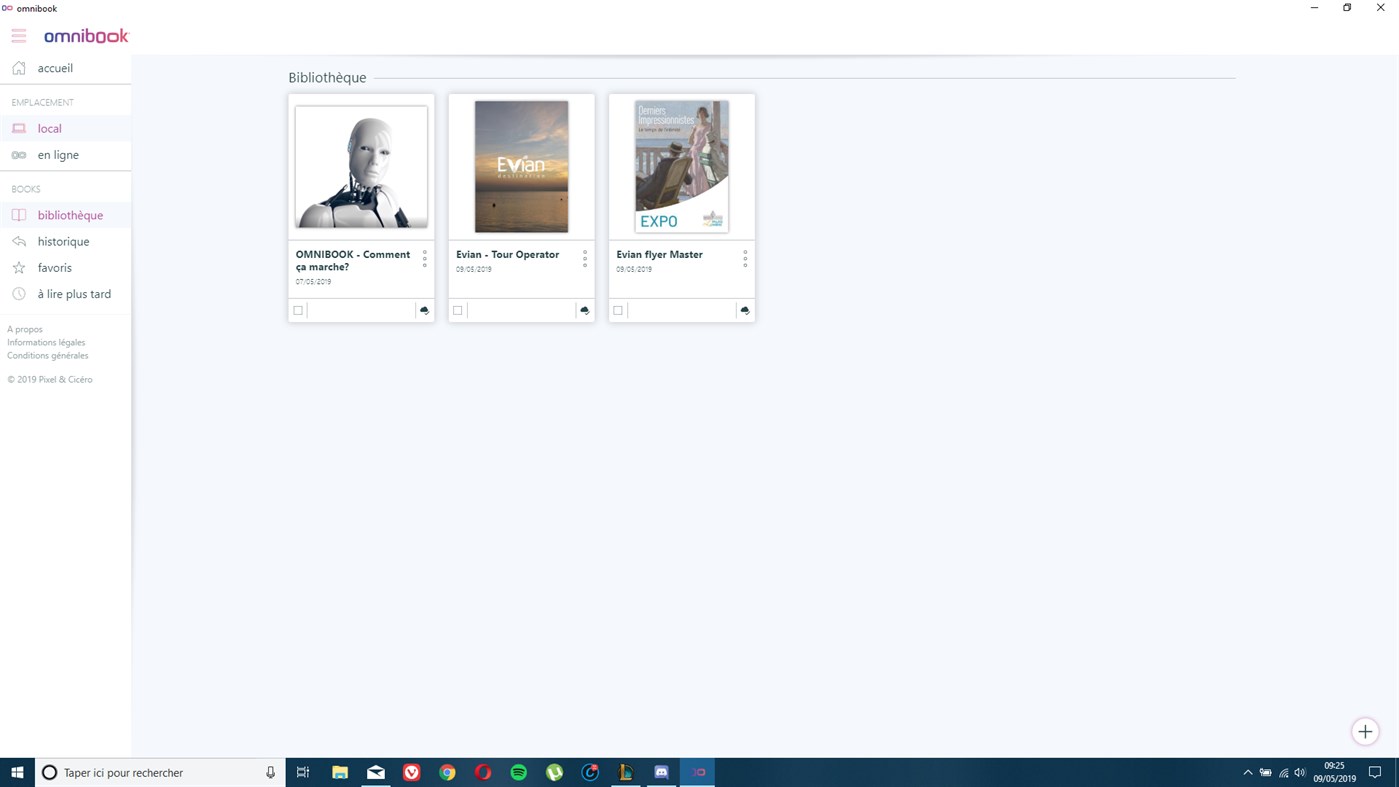Click the Evian flyer Master title

[x=659, y=254]
